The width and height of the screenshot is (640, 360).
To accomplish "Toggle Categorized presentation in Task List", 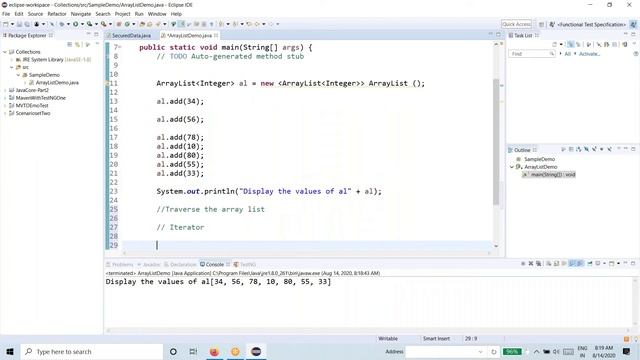I will (x=571, y=44).
